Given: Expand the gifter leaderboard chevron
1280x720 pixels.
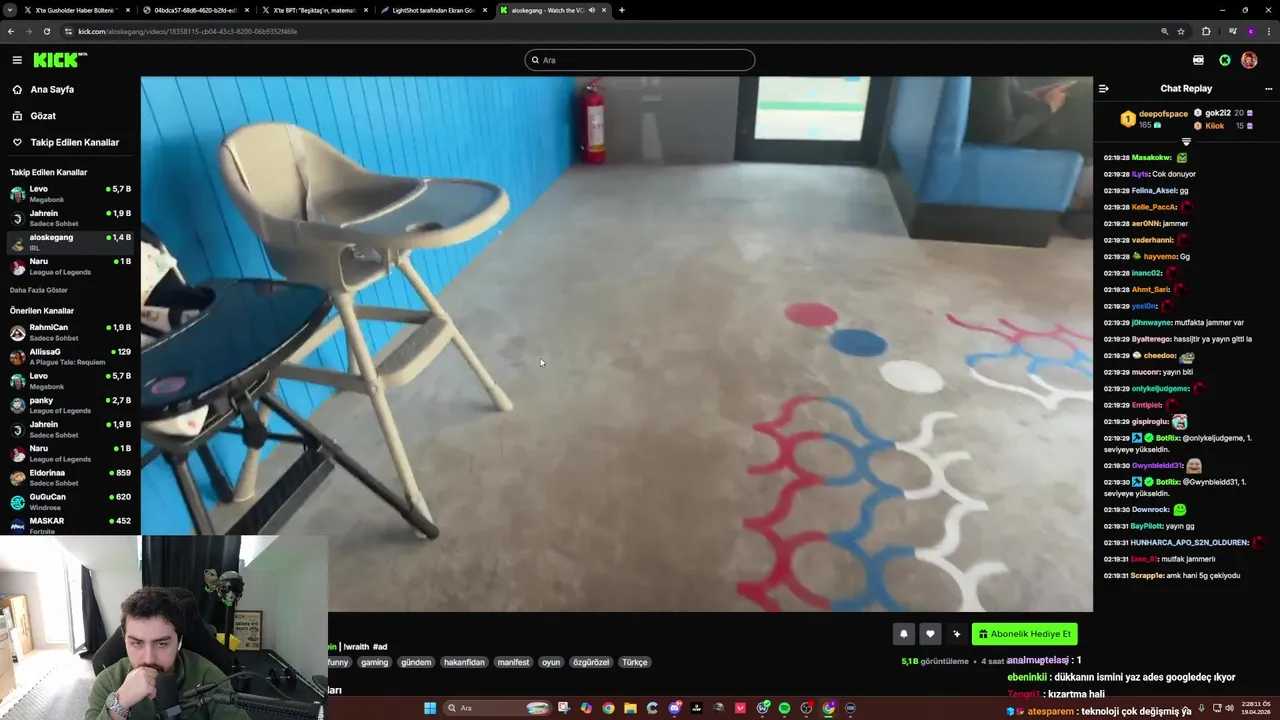Looking at the screenshot, I should pyautogui.click(x=1186, y=142).
